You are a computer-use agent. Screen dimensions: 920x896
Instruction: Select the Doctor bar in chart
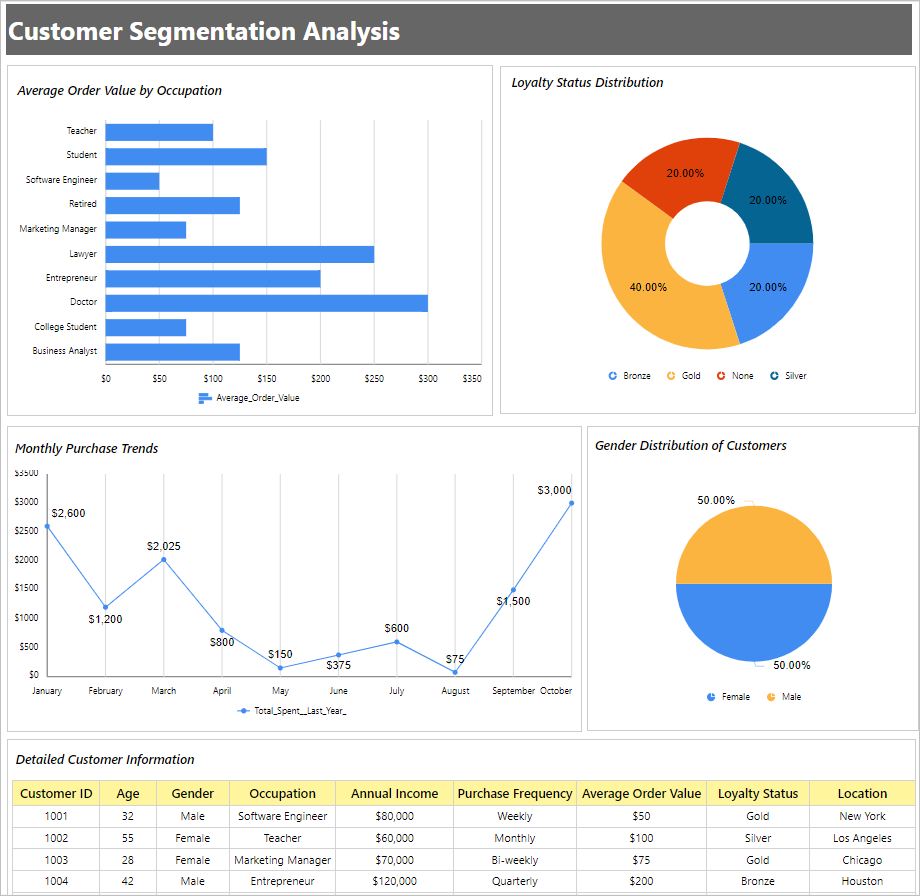266,303
